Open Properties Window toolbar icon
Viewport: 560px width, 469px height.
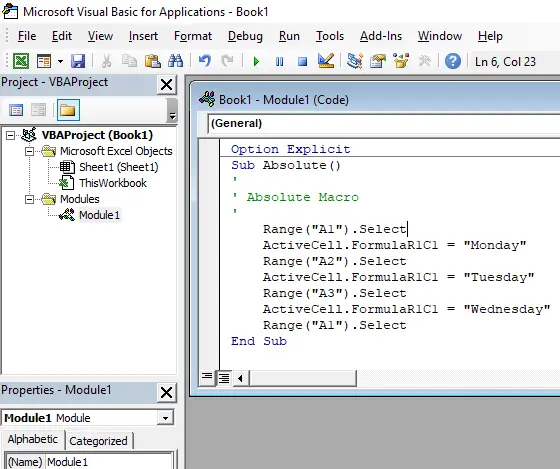tap(378, 61)
